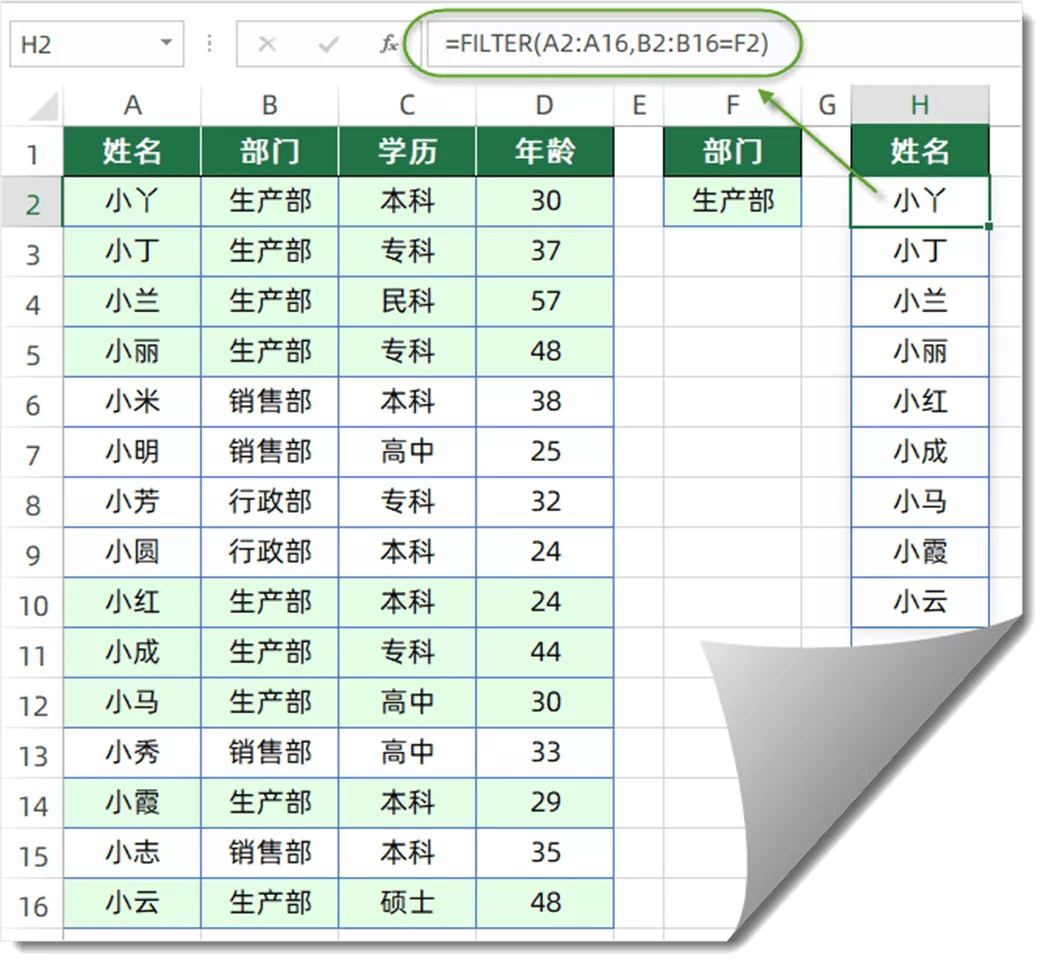Open the insert function fx icon

tap(389, 44)
